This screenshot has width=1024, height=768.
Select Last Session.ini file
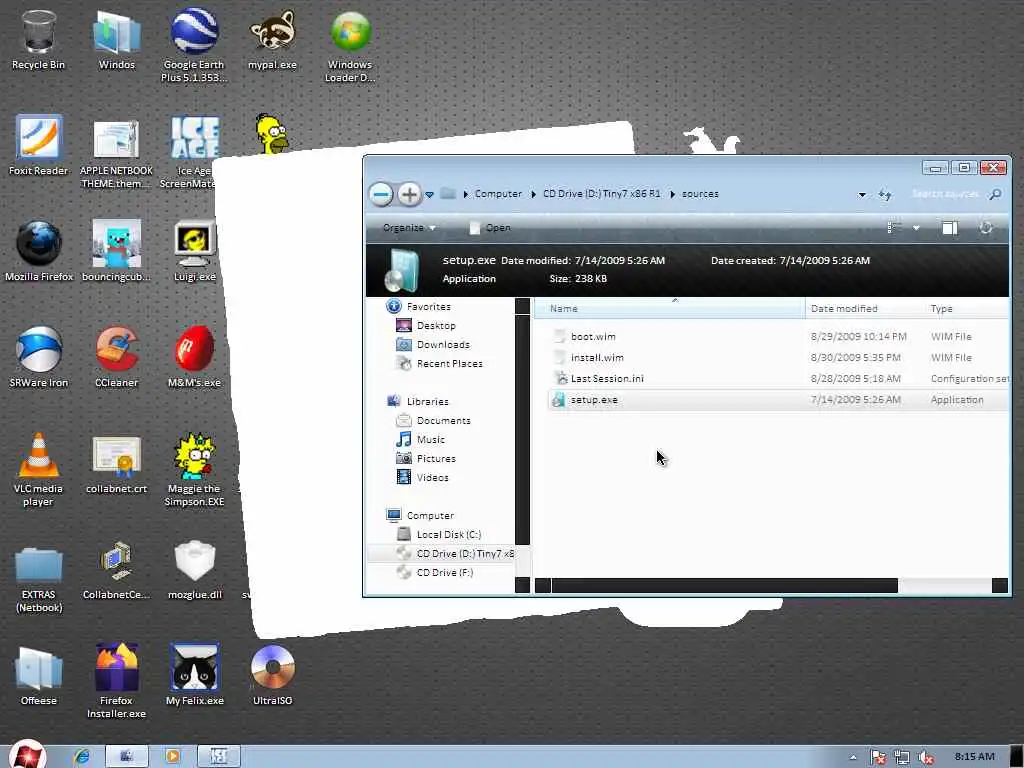pyautogui.click(x=779, y=378)
